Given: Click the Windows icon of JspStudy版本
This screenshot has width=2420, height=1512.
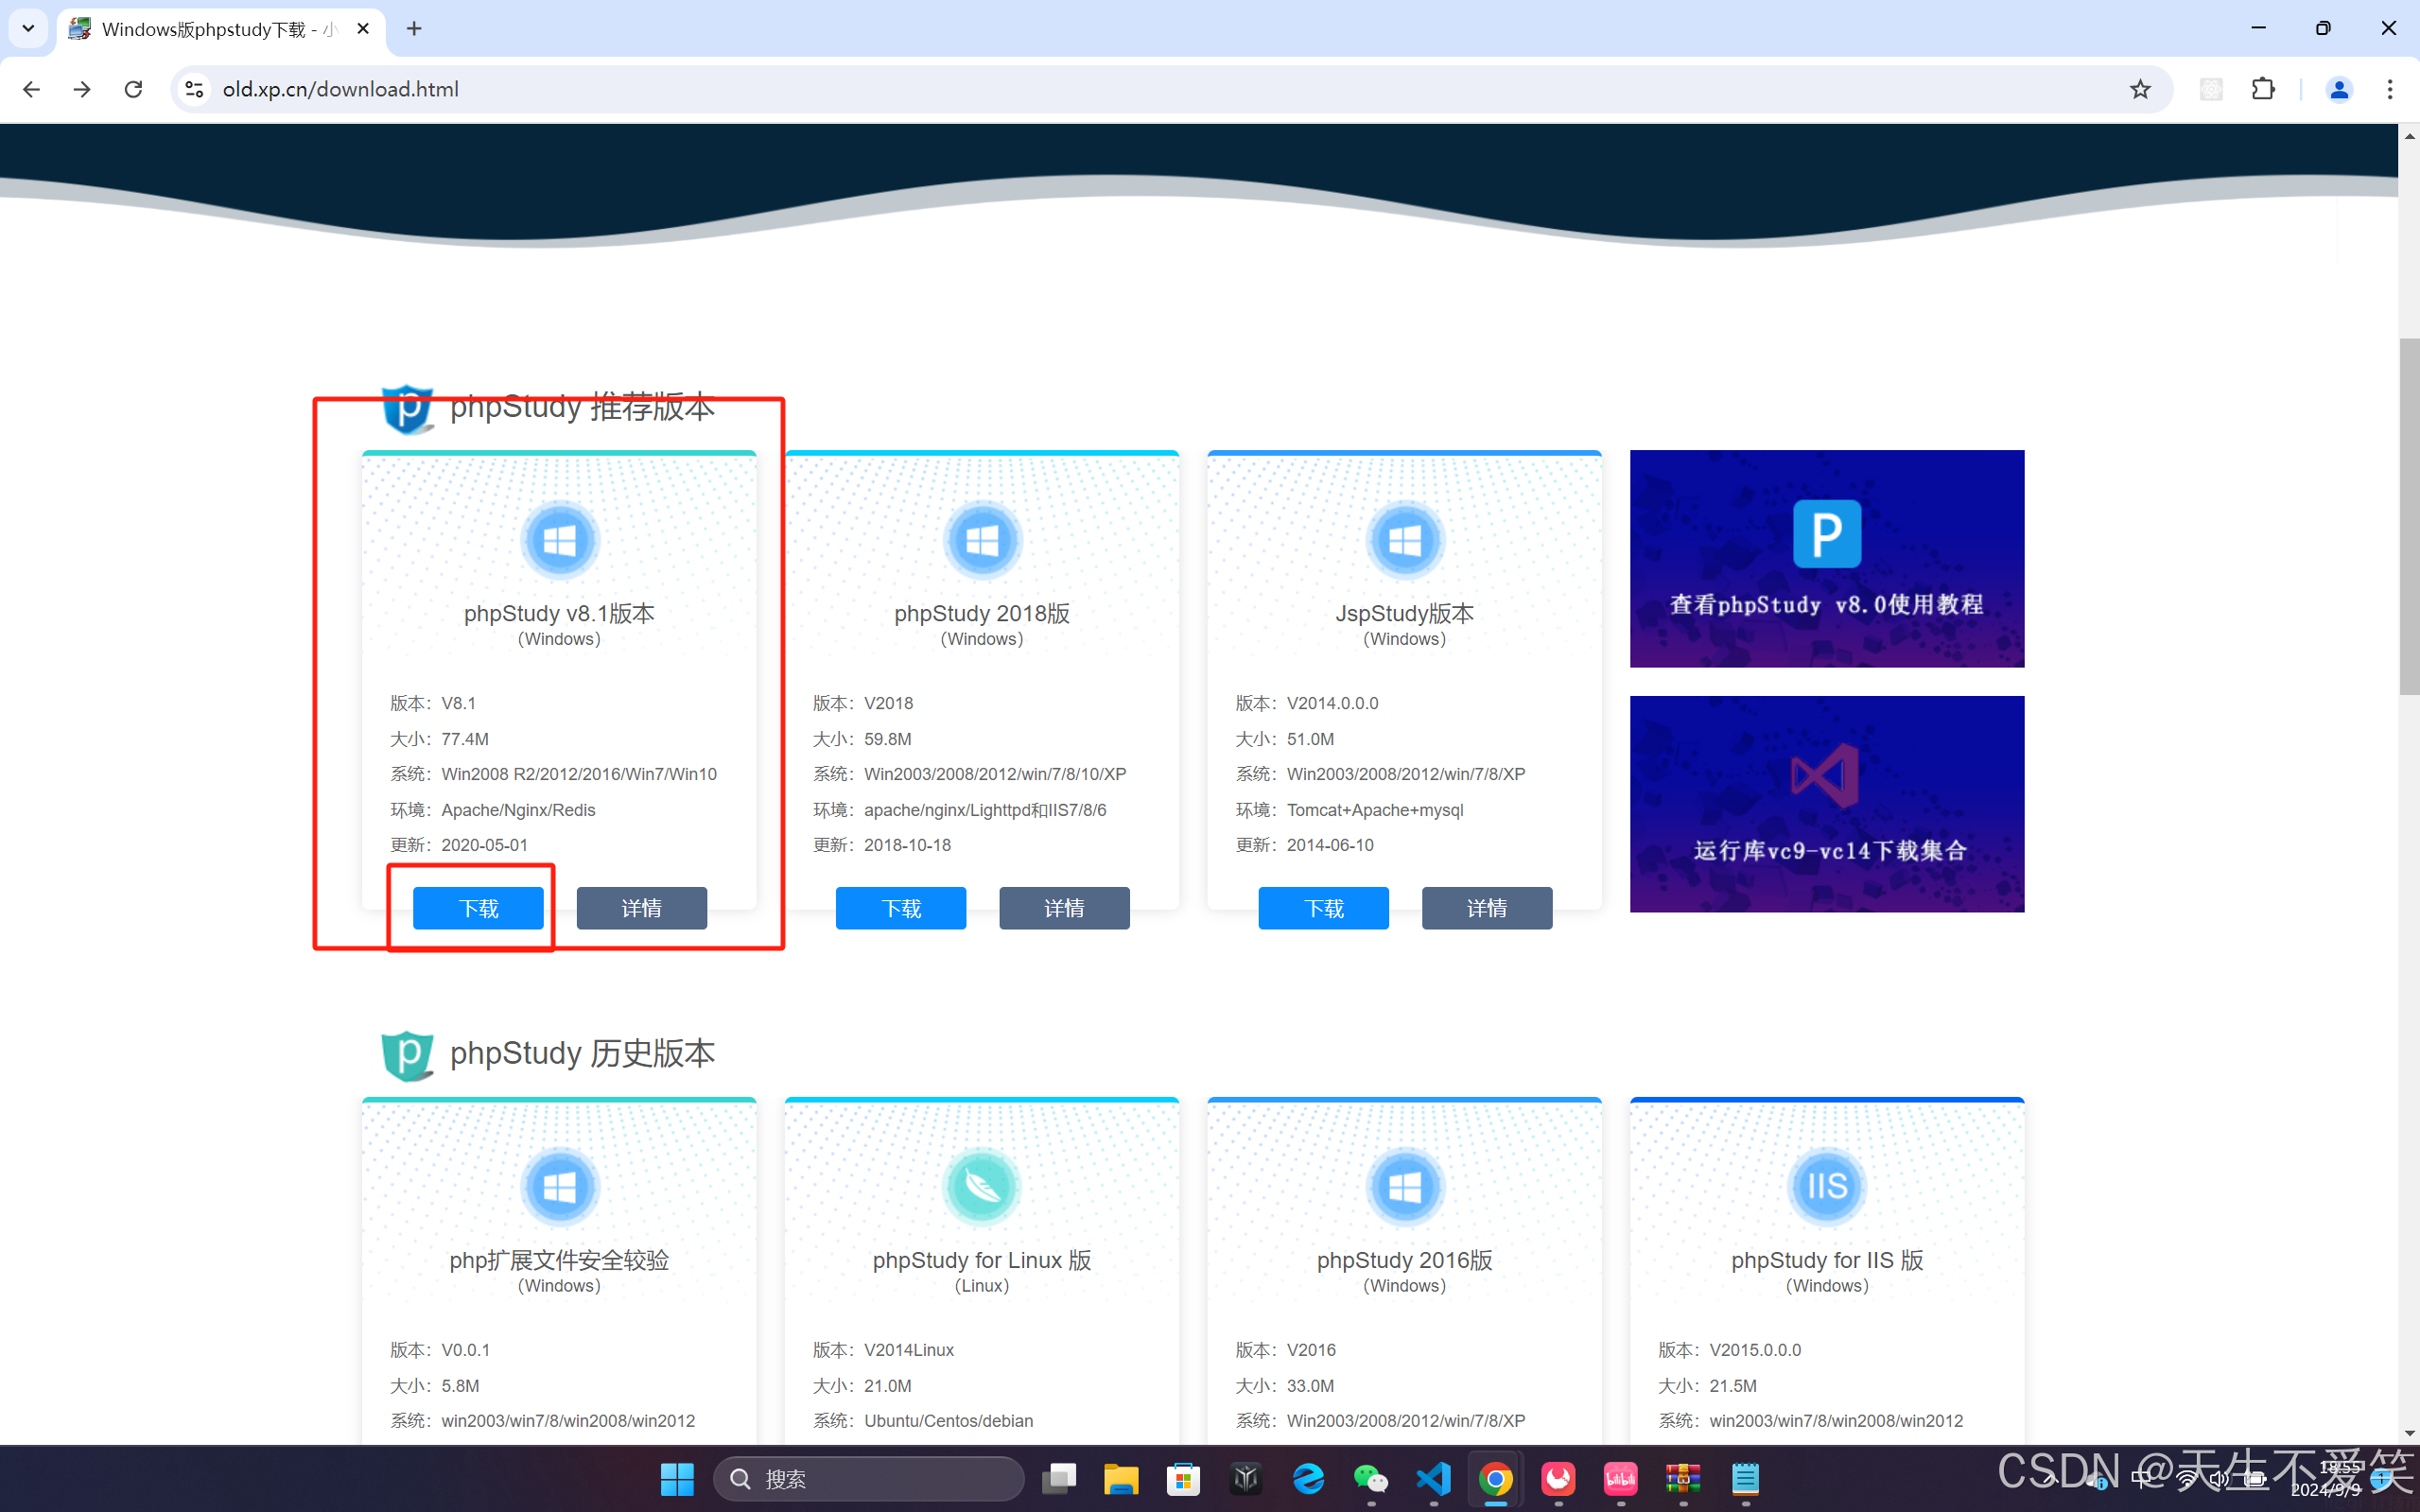Looking at the screenshot, I should (x=1405, y=541).
